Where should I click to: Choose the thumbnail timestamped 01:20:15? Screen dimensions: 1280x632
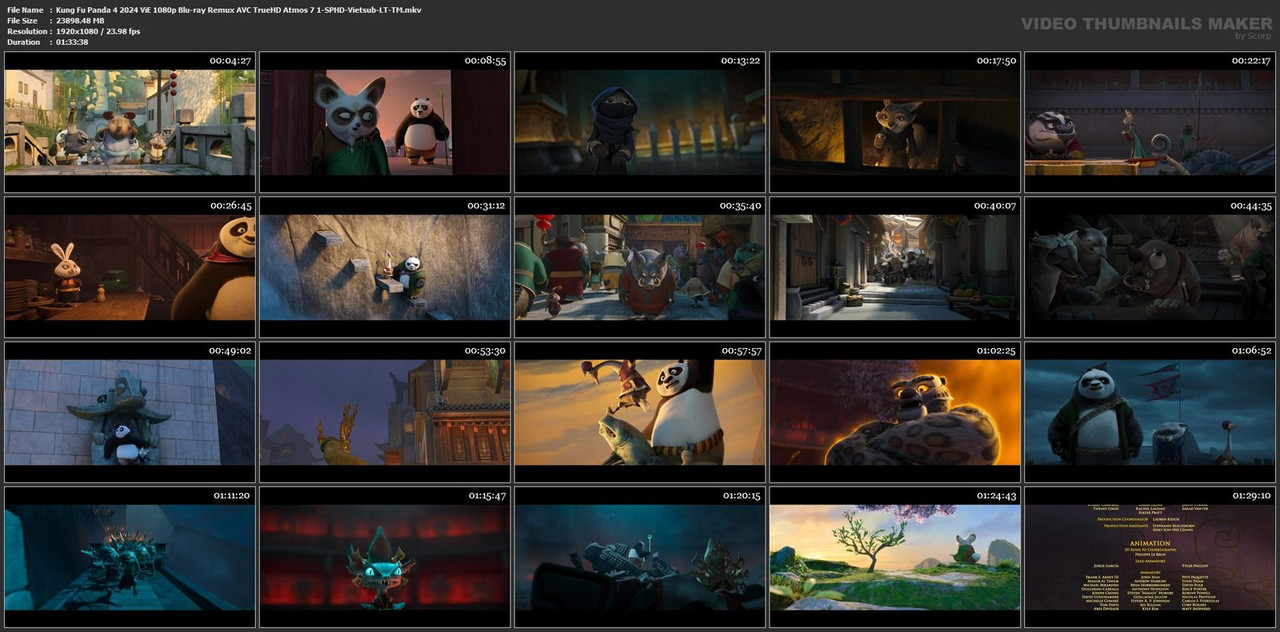[x=640, y=557]
